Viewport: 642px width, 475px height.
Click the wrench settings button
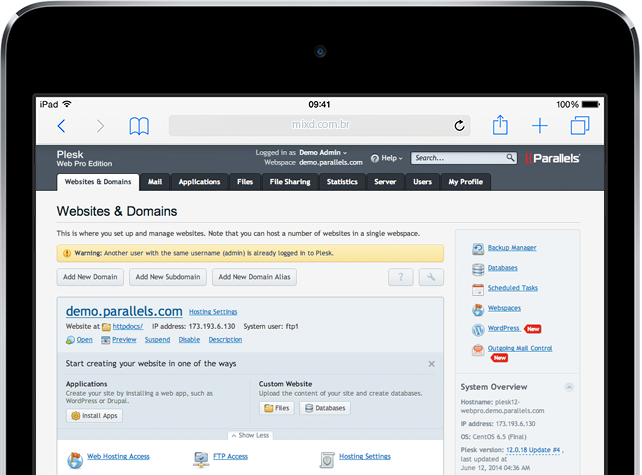click(x=431, y=277)
